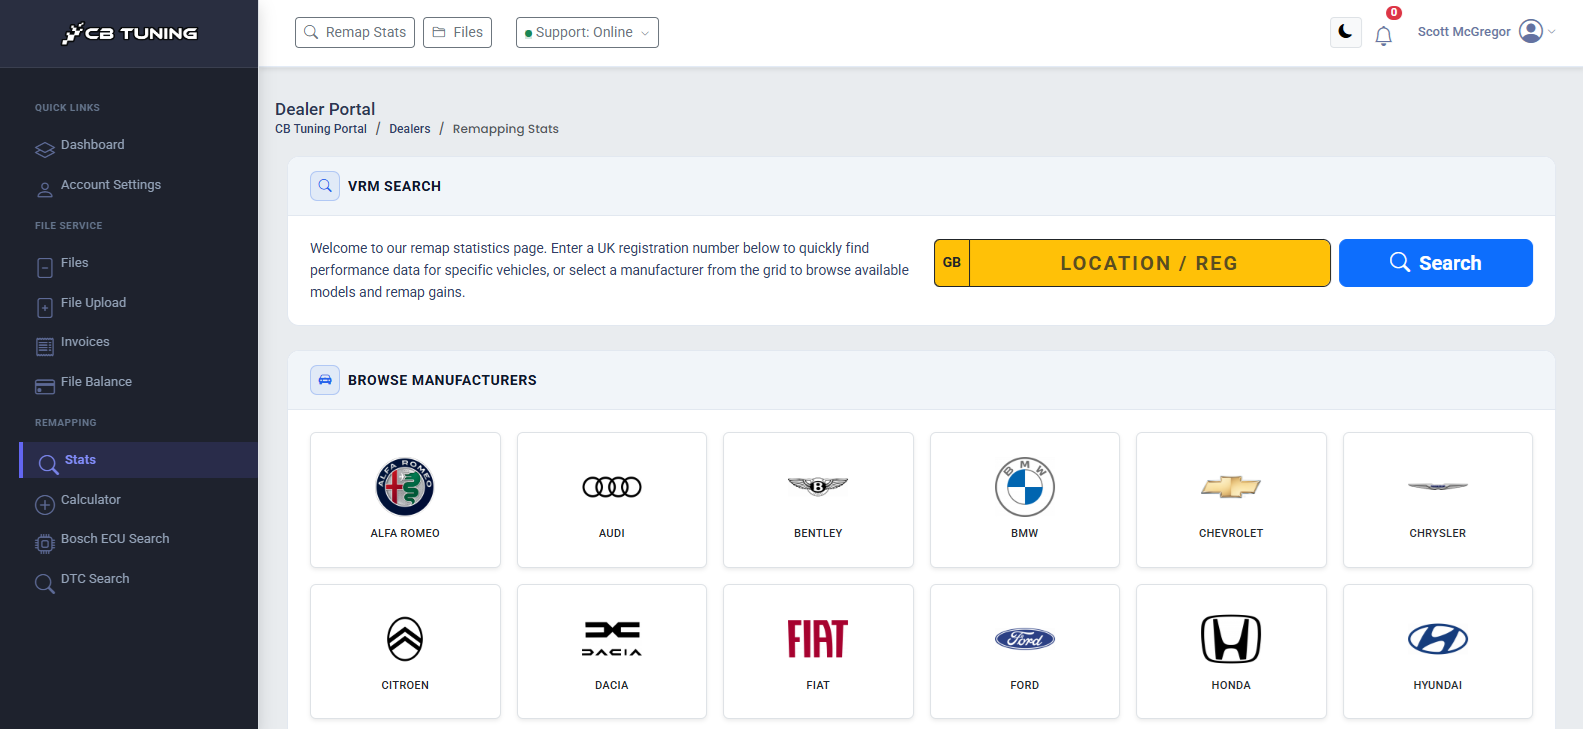Choose the Fiat logo card
This screenshot has width=1583, height=729.
818,652
